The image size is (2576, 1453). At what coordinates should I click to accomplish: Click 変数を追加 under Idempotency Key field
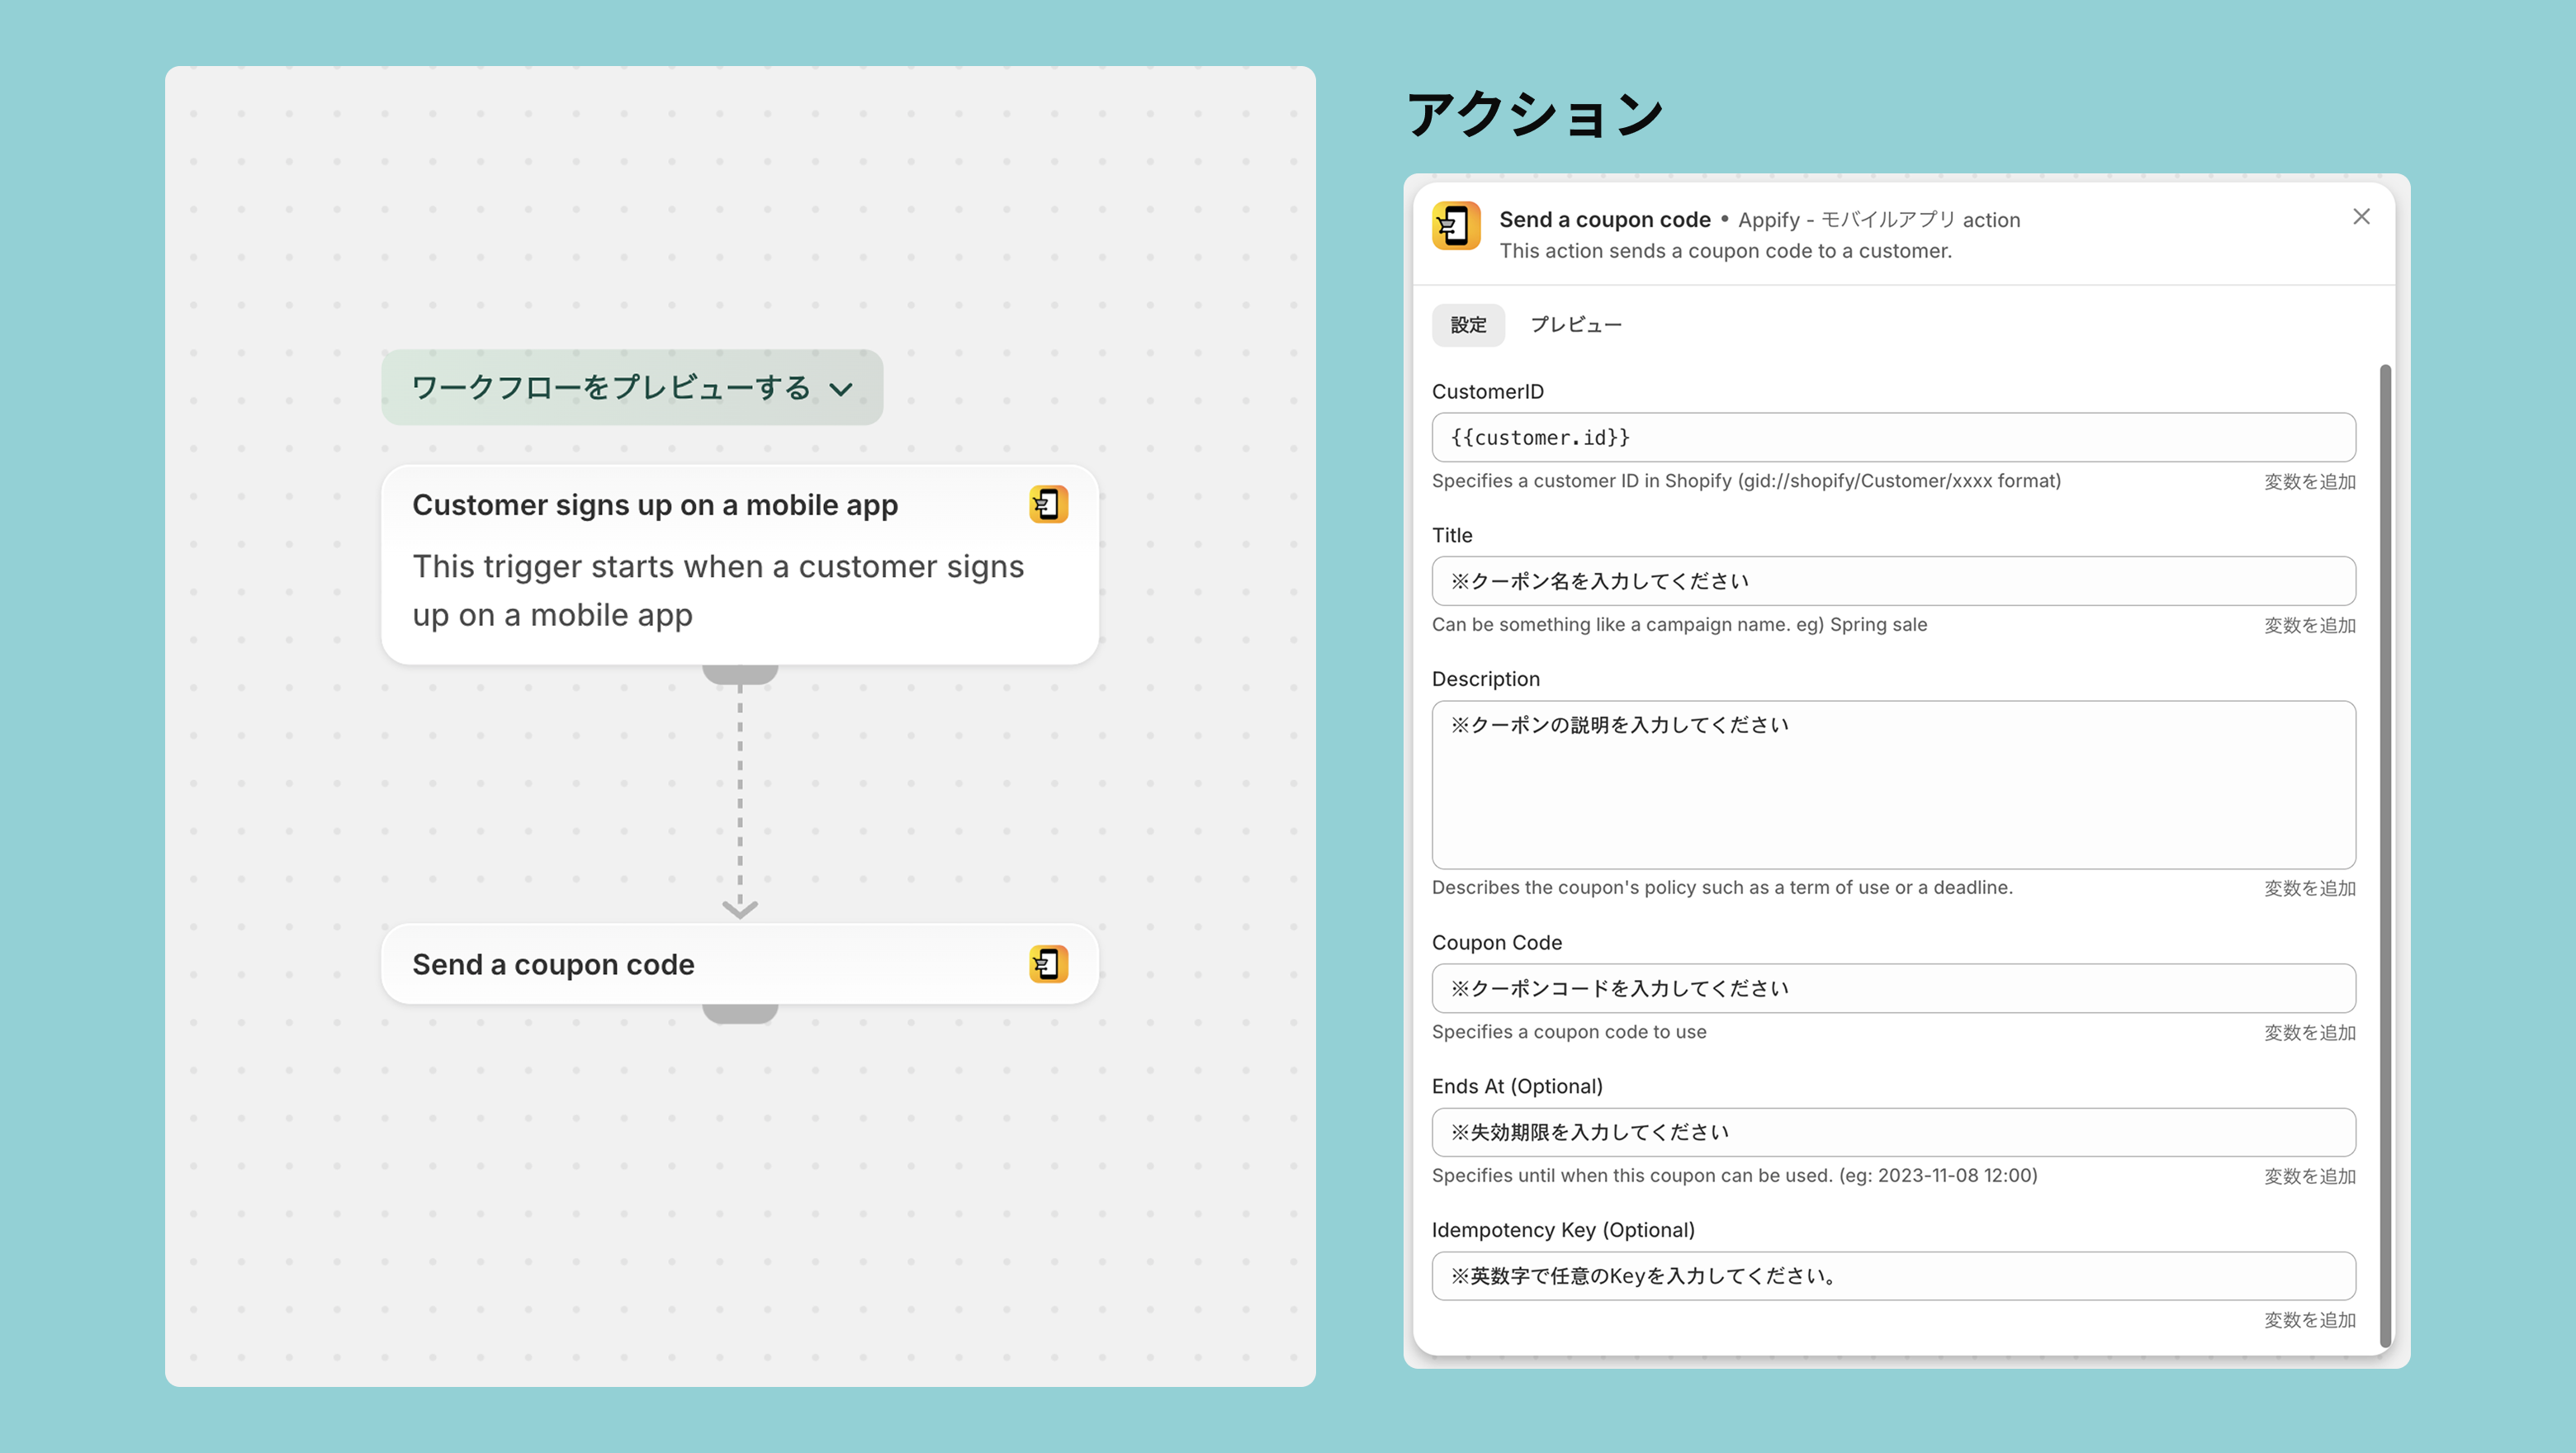tap(2309, 1320)
